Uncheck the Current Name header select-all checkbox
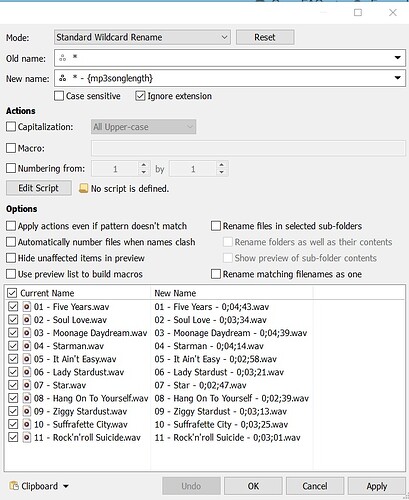Viewport: 409px width, 500px height. (12, 293)
